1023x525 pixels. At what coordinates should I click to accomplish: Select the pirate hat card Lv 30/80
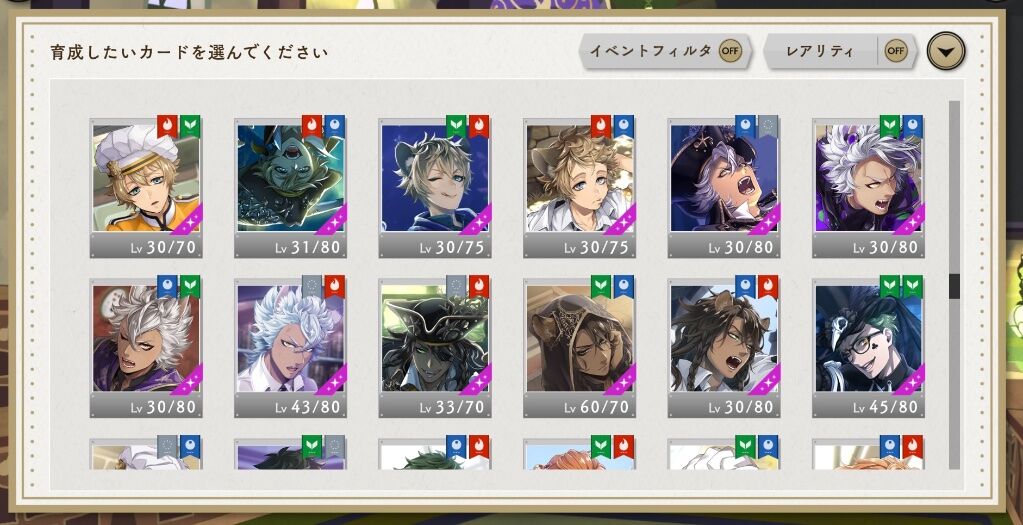(724, 188)
